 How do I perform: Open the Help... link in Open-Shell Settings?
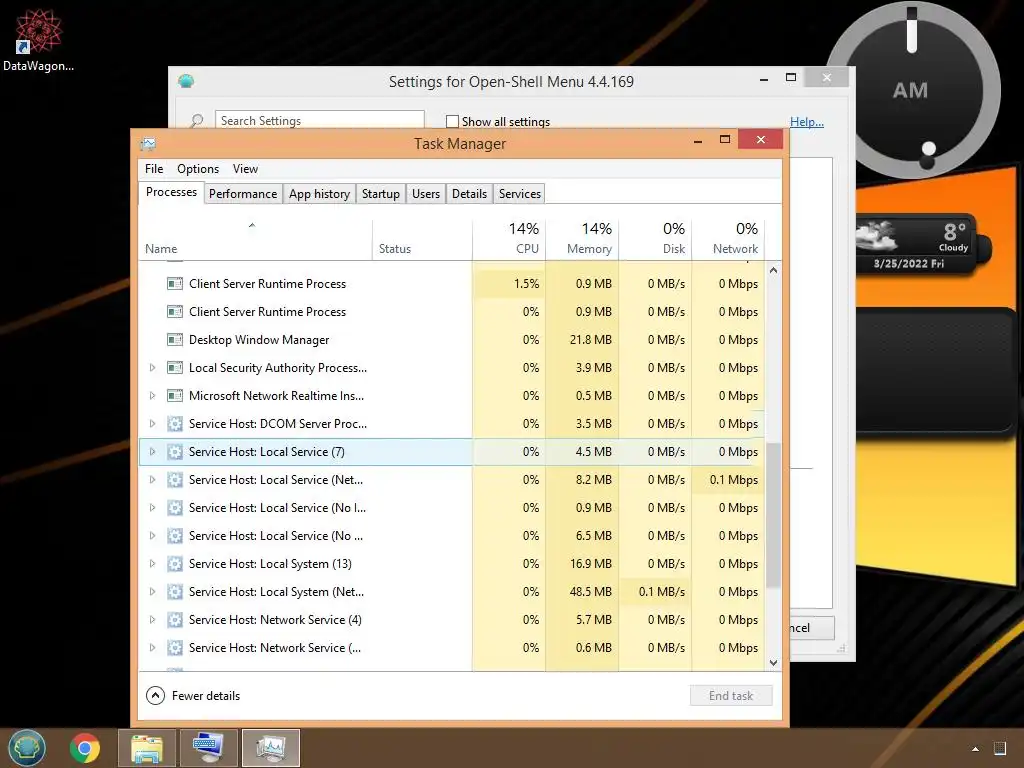pyautogui.click(x=807, y=121)
